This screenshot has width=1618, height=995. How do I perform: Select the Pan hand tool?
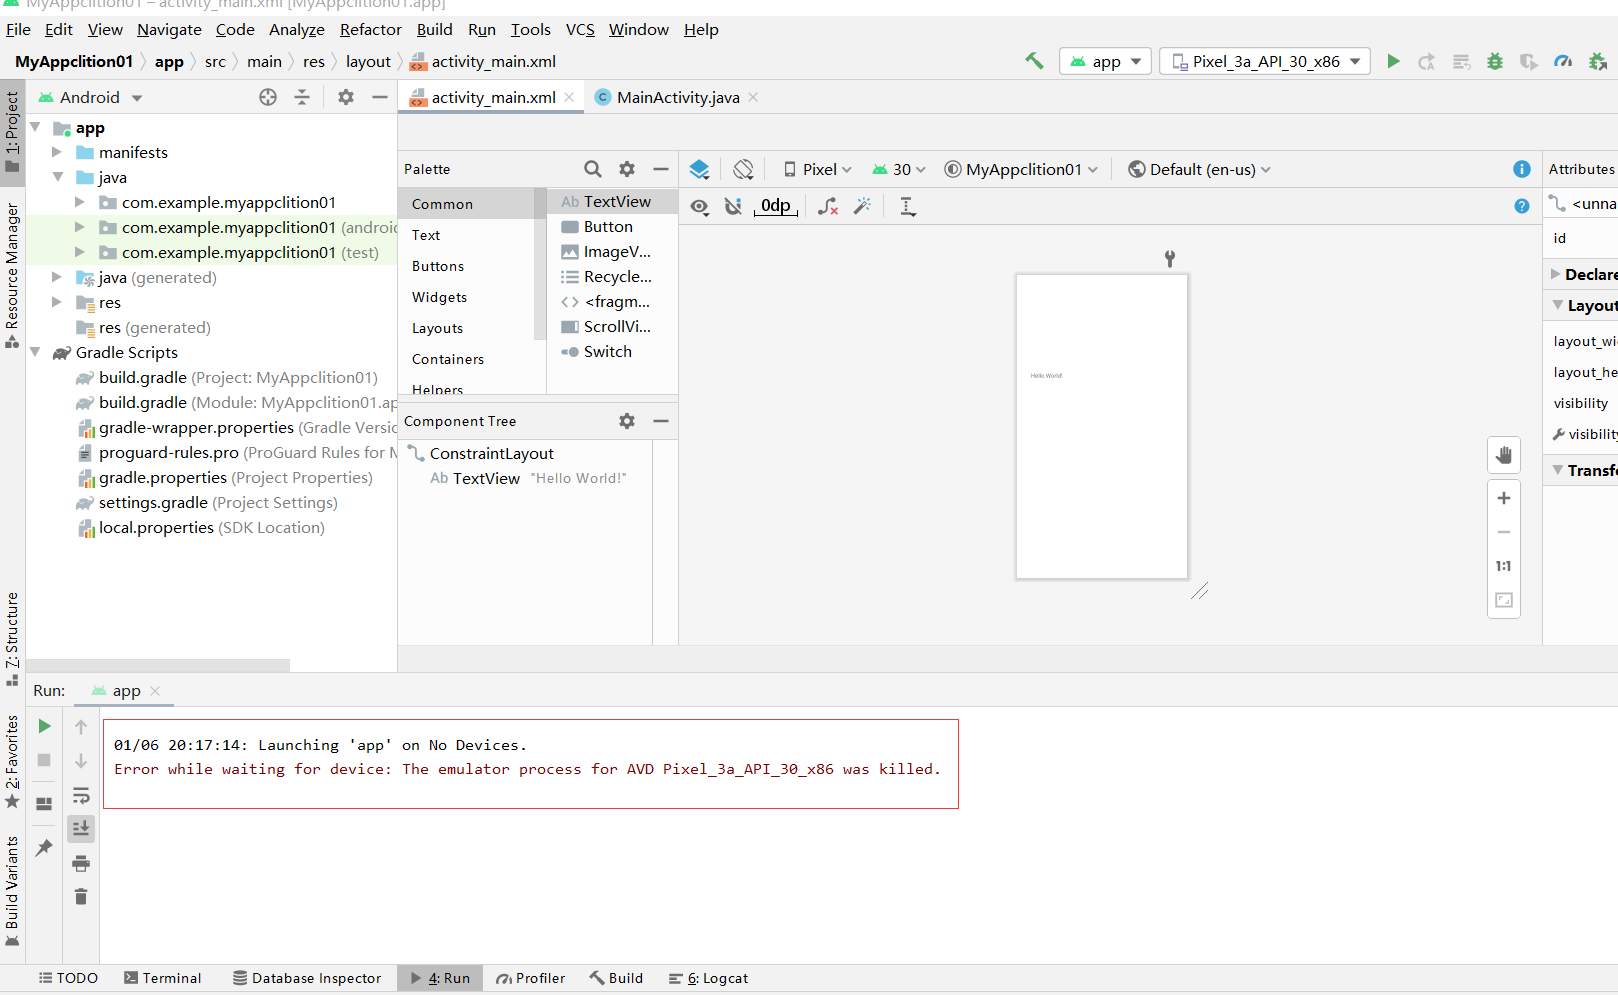[x=1504, y=455]
